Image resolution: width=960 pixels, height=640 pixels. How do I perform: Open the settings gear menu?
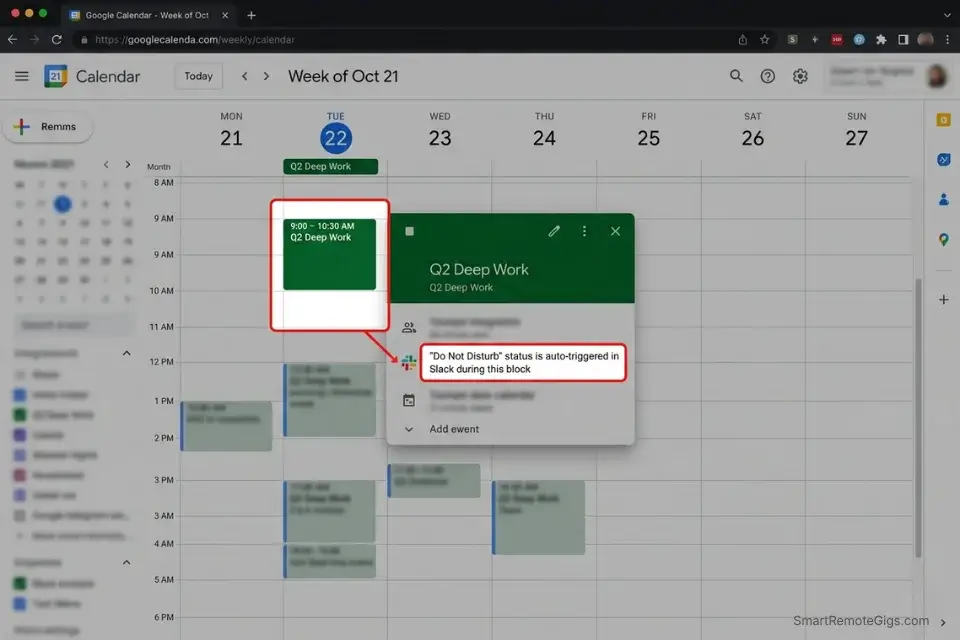pyautogui.click(x=800, y=76)
